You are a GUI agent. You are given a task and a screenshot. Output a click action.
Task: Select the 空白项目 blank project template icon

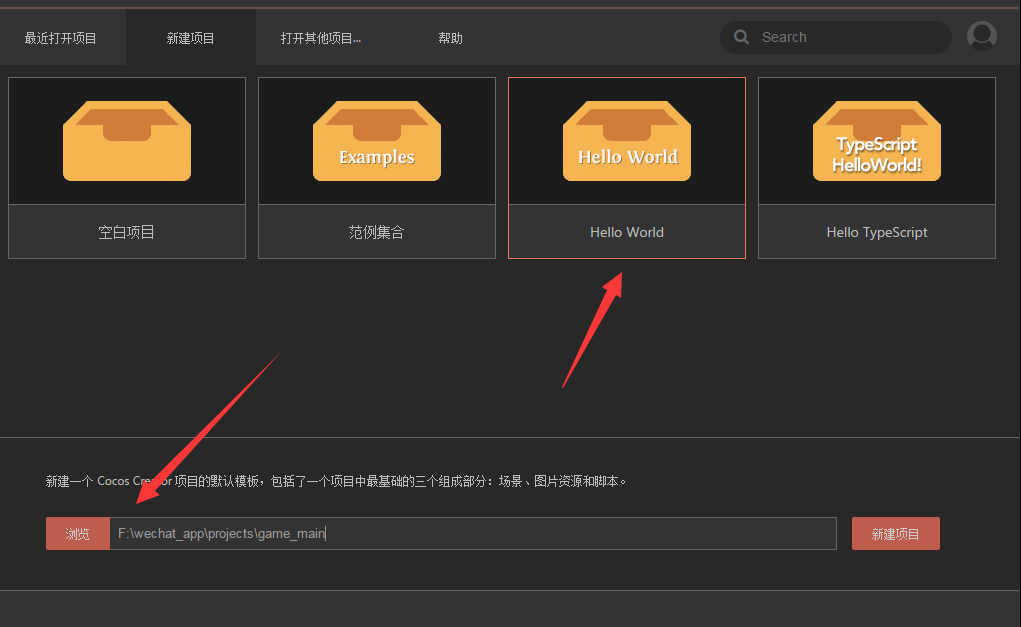pos(127,140)
